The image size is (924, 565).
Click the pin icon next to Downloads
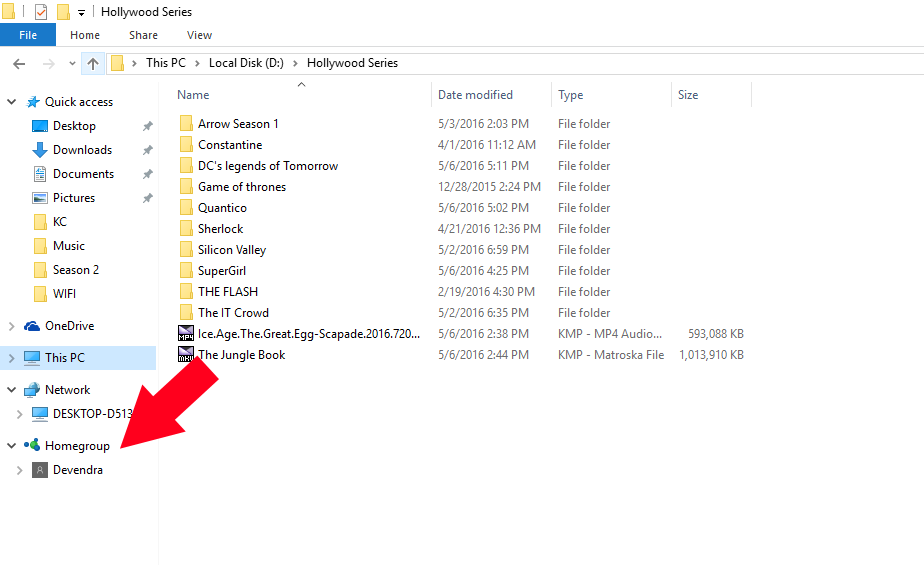(x=147, y=150)
